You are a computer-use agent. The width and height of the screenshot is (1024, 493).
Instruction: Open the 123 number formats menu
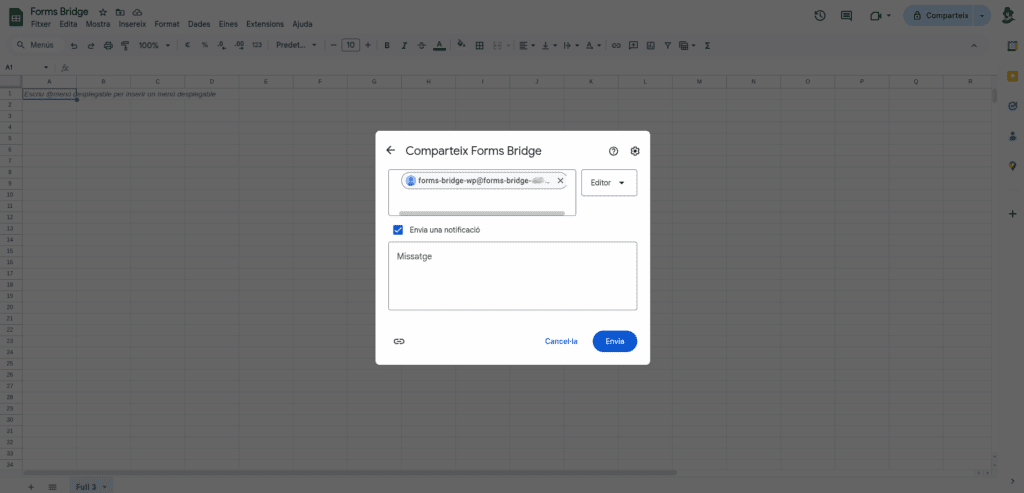(x=257, y=46)
